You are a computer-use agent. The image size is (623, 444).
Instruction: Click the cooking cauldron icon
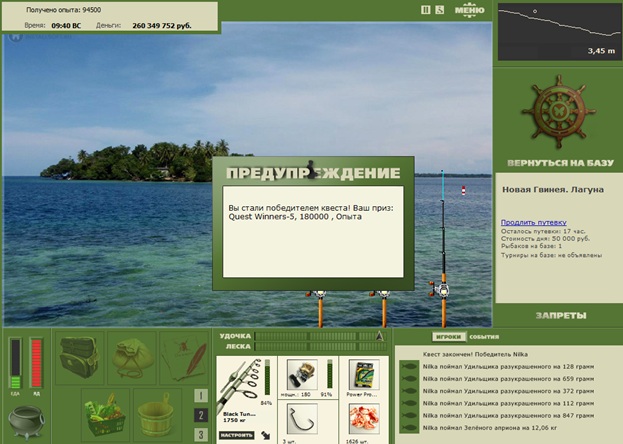26,422
